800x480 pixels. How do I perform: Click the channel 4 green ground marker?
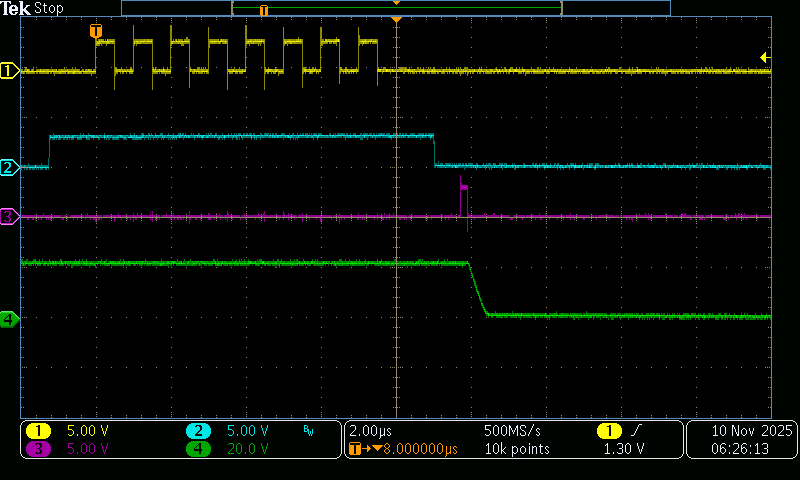click(9, 319)
